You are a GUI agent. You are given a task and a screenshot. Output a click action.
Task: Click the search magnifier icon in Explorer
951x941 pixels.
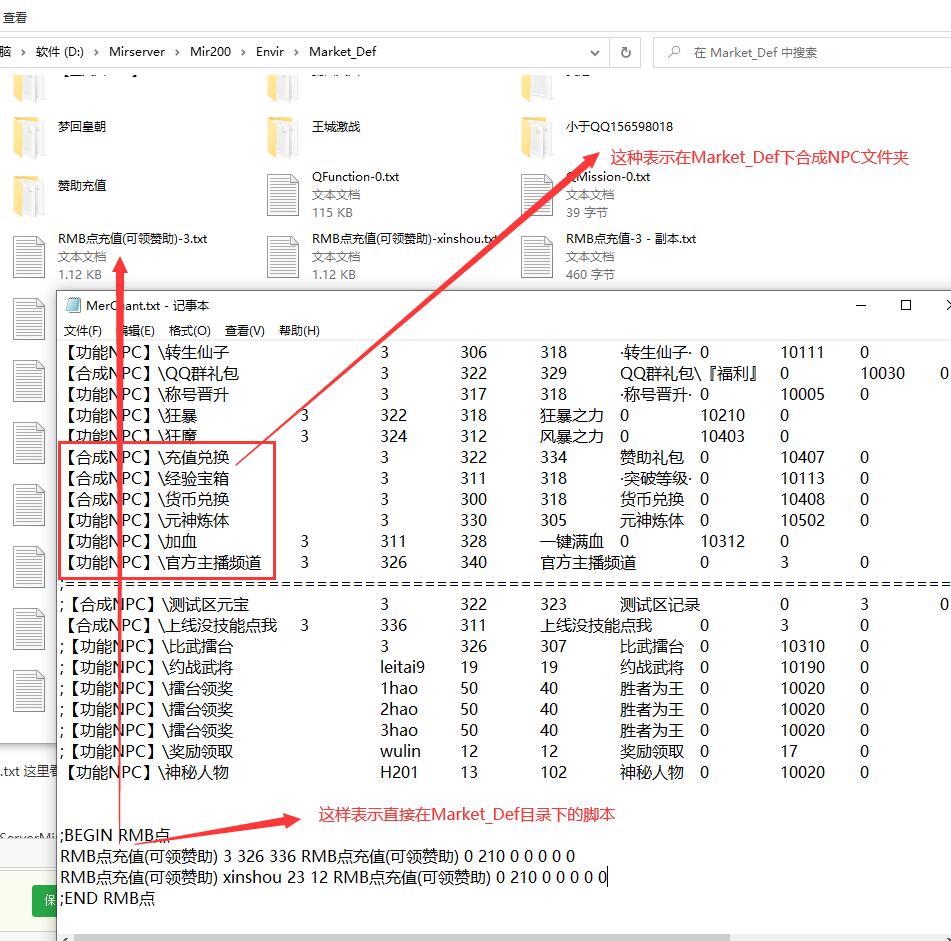click(674, 52)
